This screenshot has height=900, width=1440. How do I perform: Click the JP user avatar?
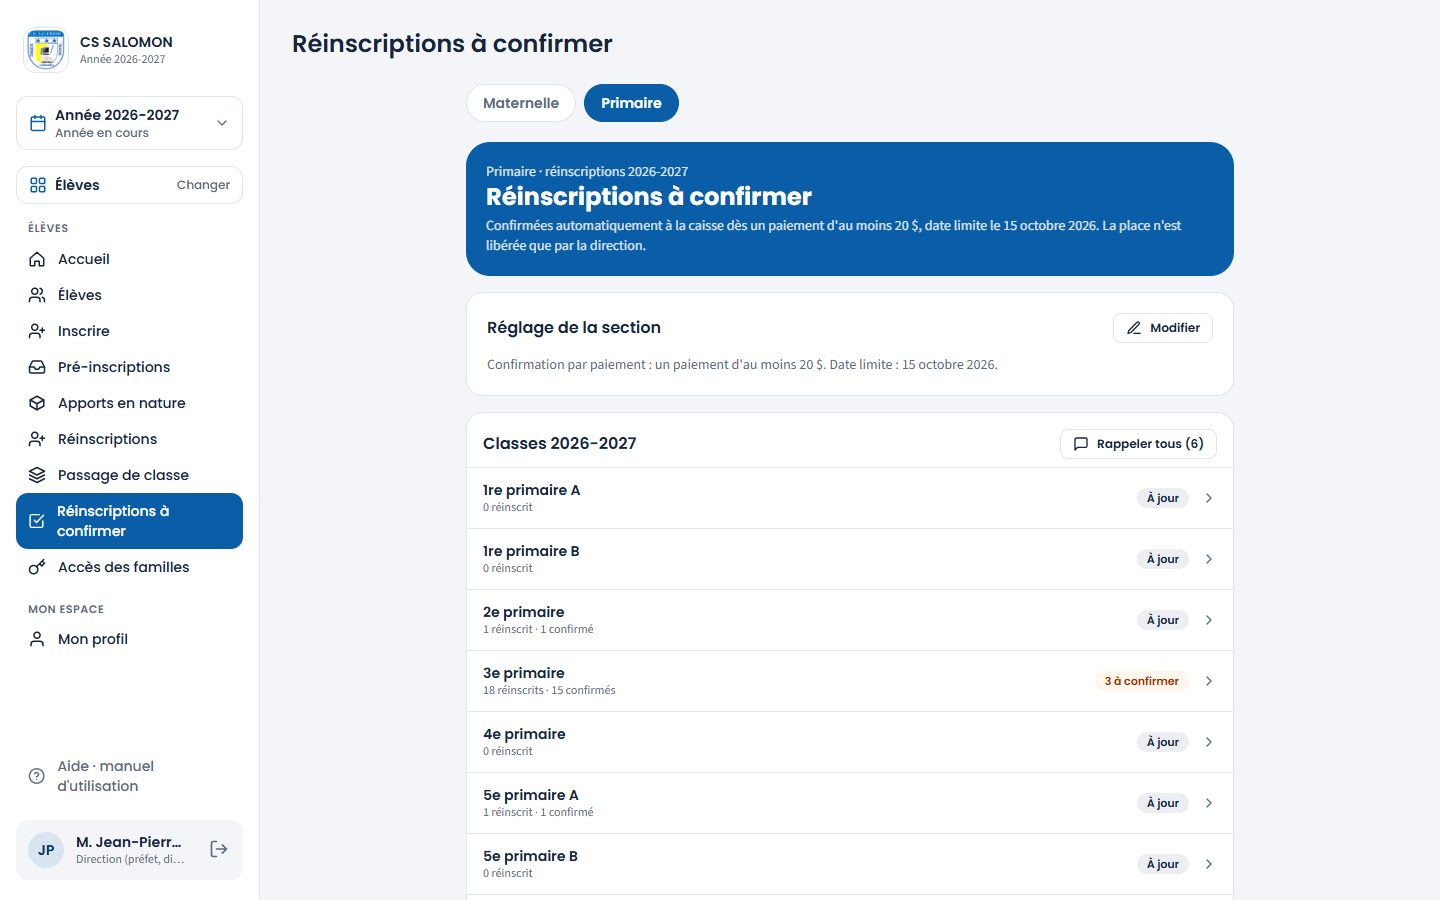tap(46, 850)
